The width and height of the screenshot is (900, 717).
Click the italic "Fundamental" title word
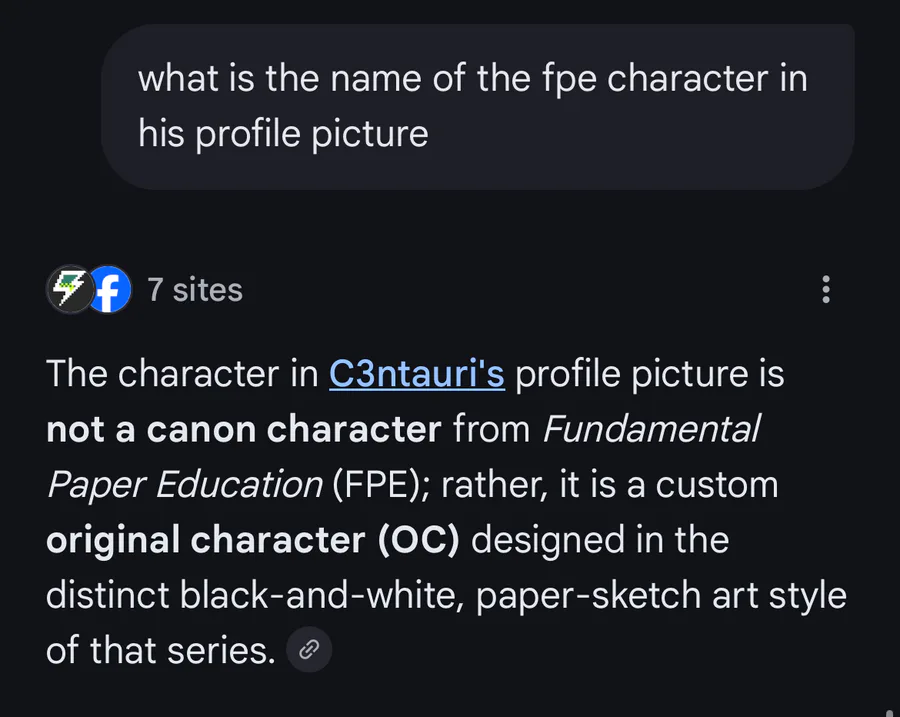(x=651, y=429)
